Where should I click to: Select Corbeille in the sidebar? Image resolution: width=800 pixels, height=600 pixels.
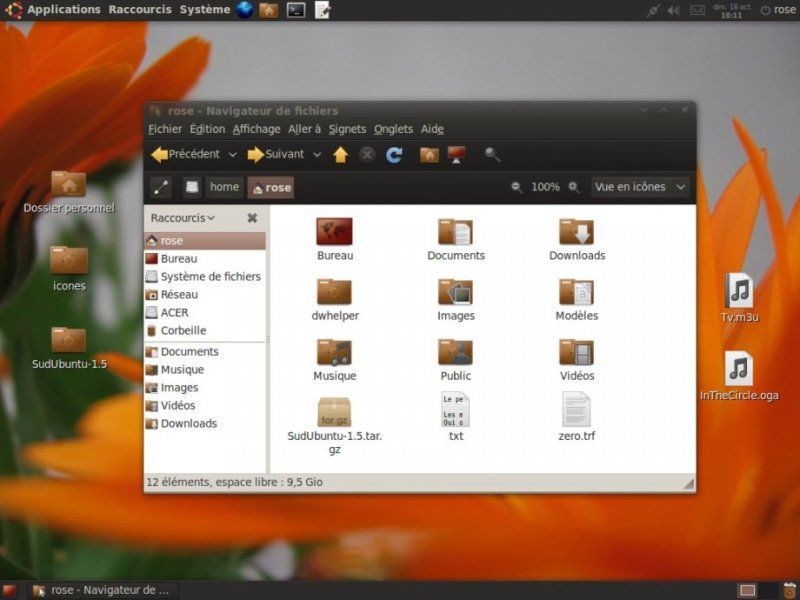tap(182, 330)
